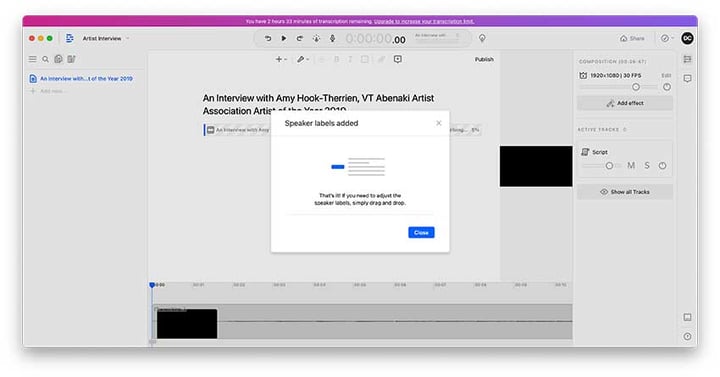This screenshot has width=720, height=377.
Task: Click the clip settings icon next to 1920x1080
Action: point(583,75)
